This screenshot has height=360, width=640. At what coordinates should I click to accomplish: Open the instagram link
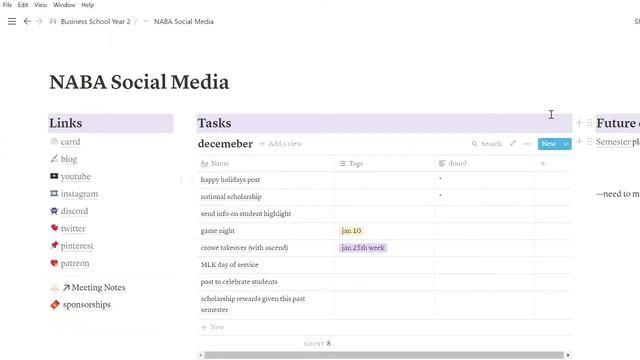coord(79,194)
